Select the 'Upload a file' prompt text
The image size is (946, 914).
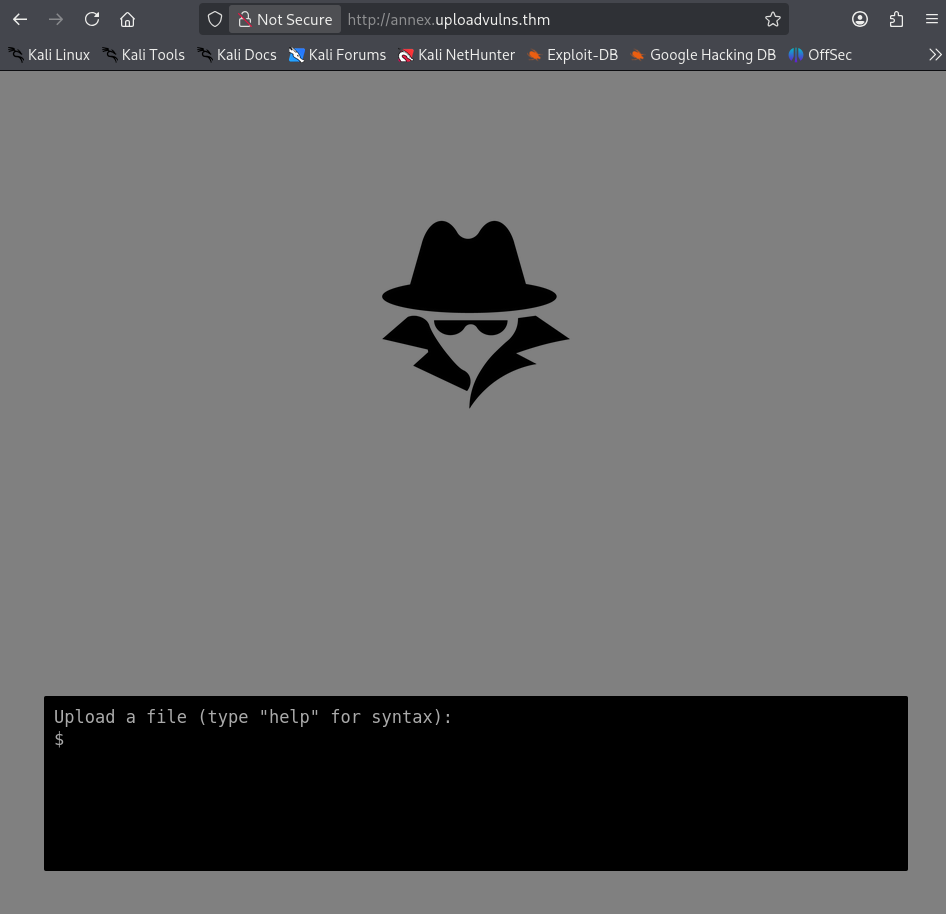tap(253, 717)
